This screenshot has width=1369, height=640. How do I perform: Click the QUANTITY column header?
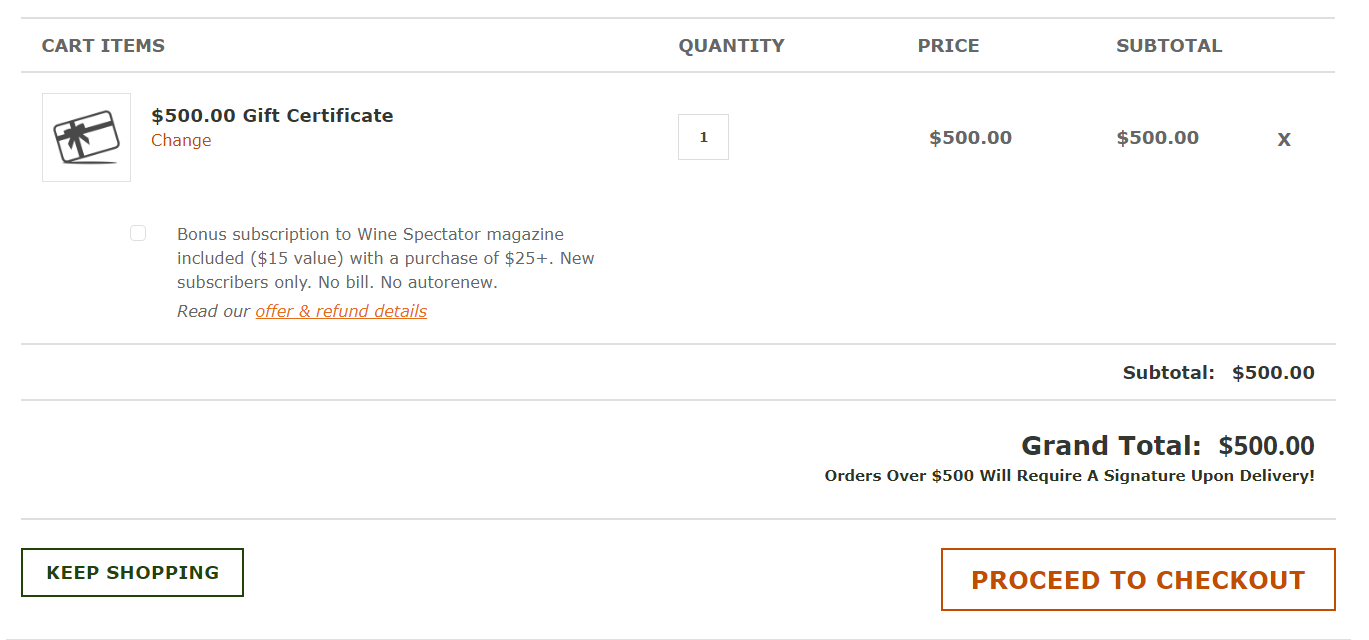pyautogui.click(x=731, y=45)
